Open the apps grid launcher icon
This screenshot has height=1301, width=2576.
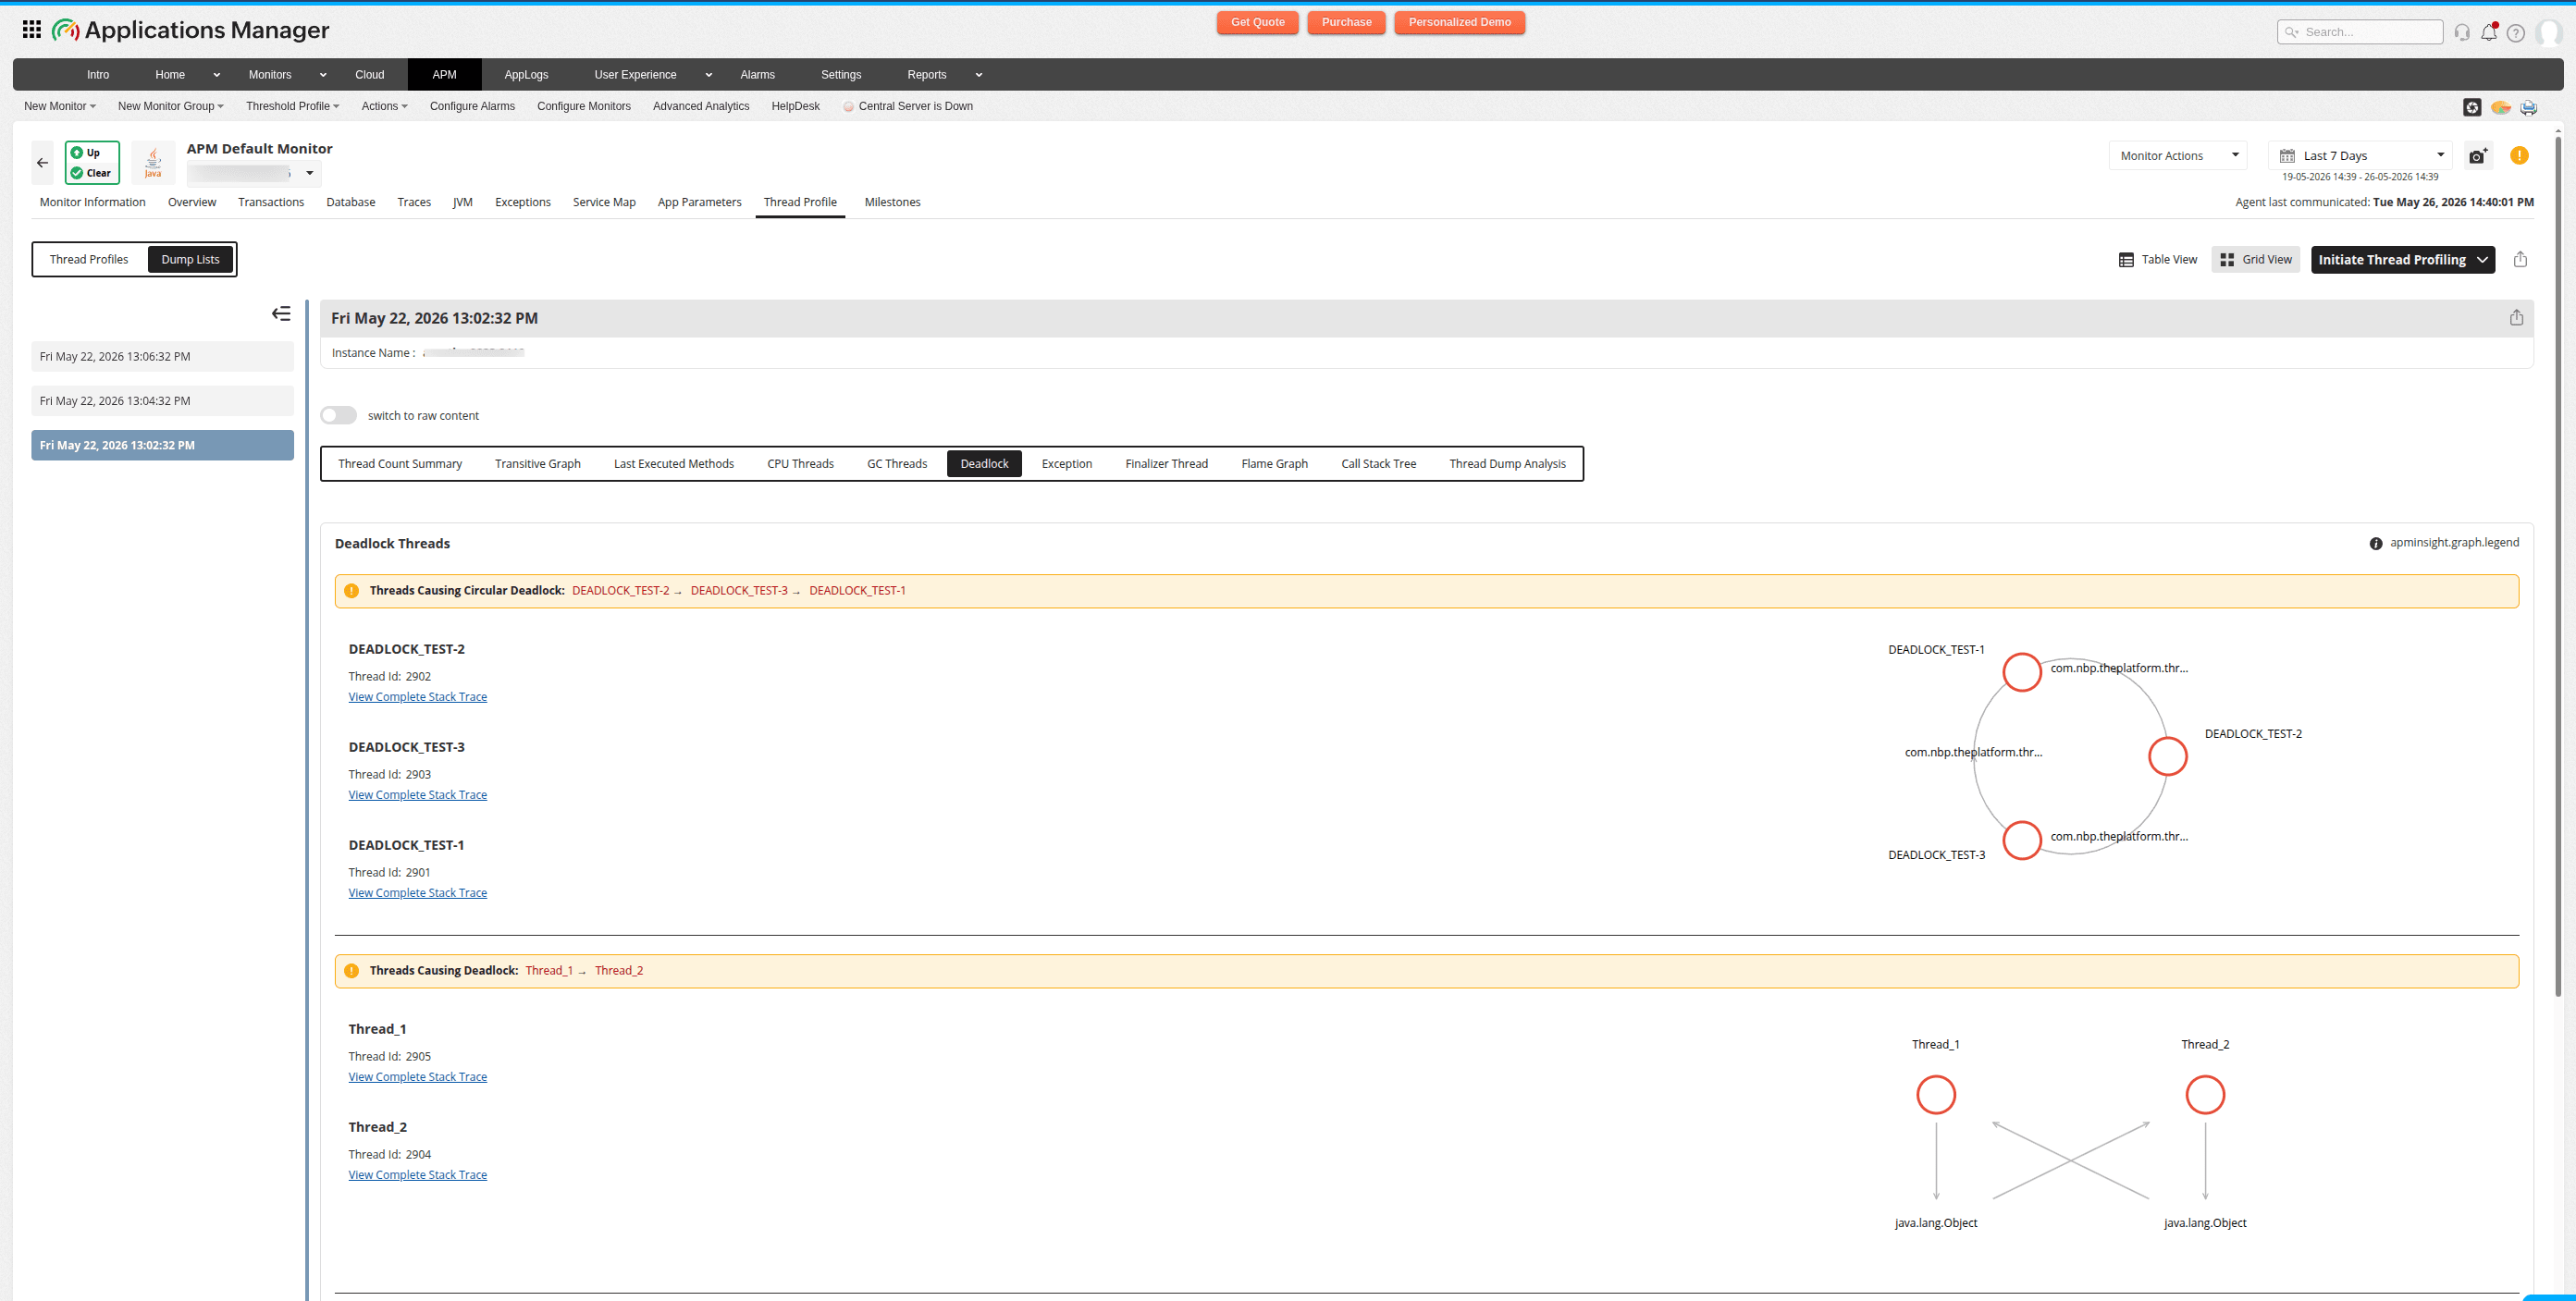[32, 30]
